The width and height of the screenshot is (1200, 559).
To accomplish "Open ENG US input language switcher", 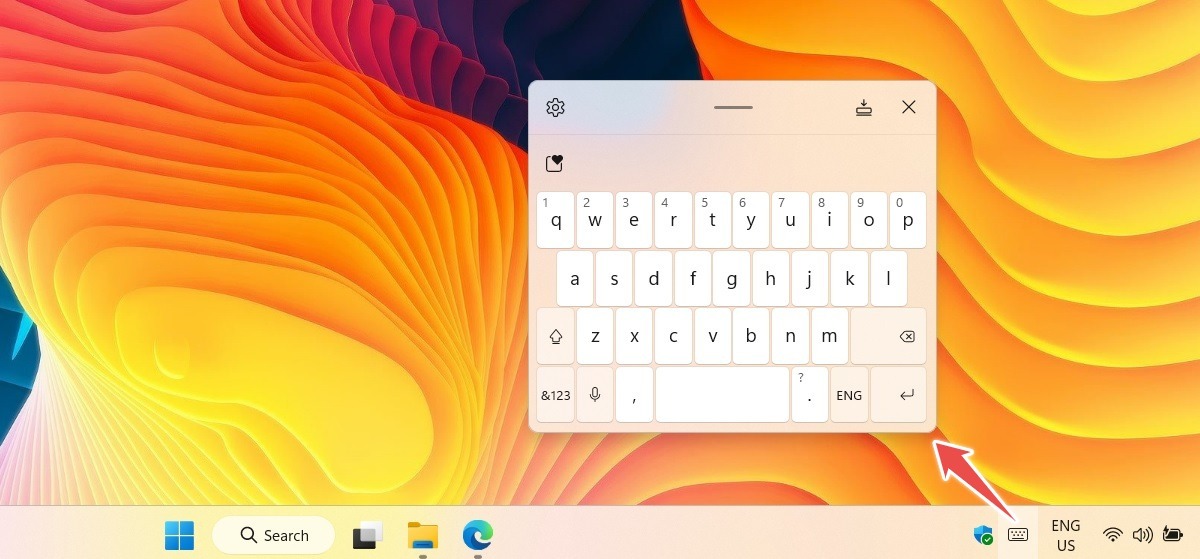I will tap(1066, 535).
